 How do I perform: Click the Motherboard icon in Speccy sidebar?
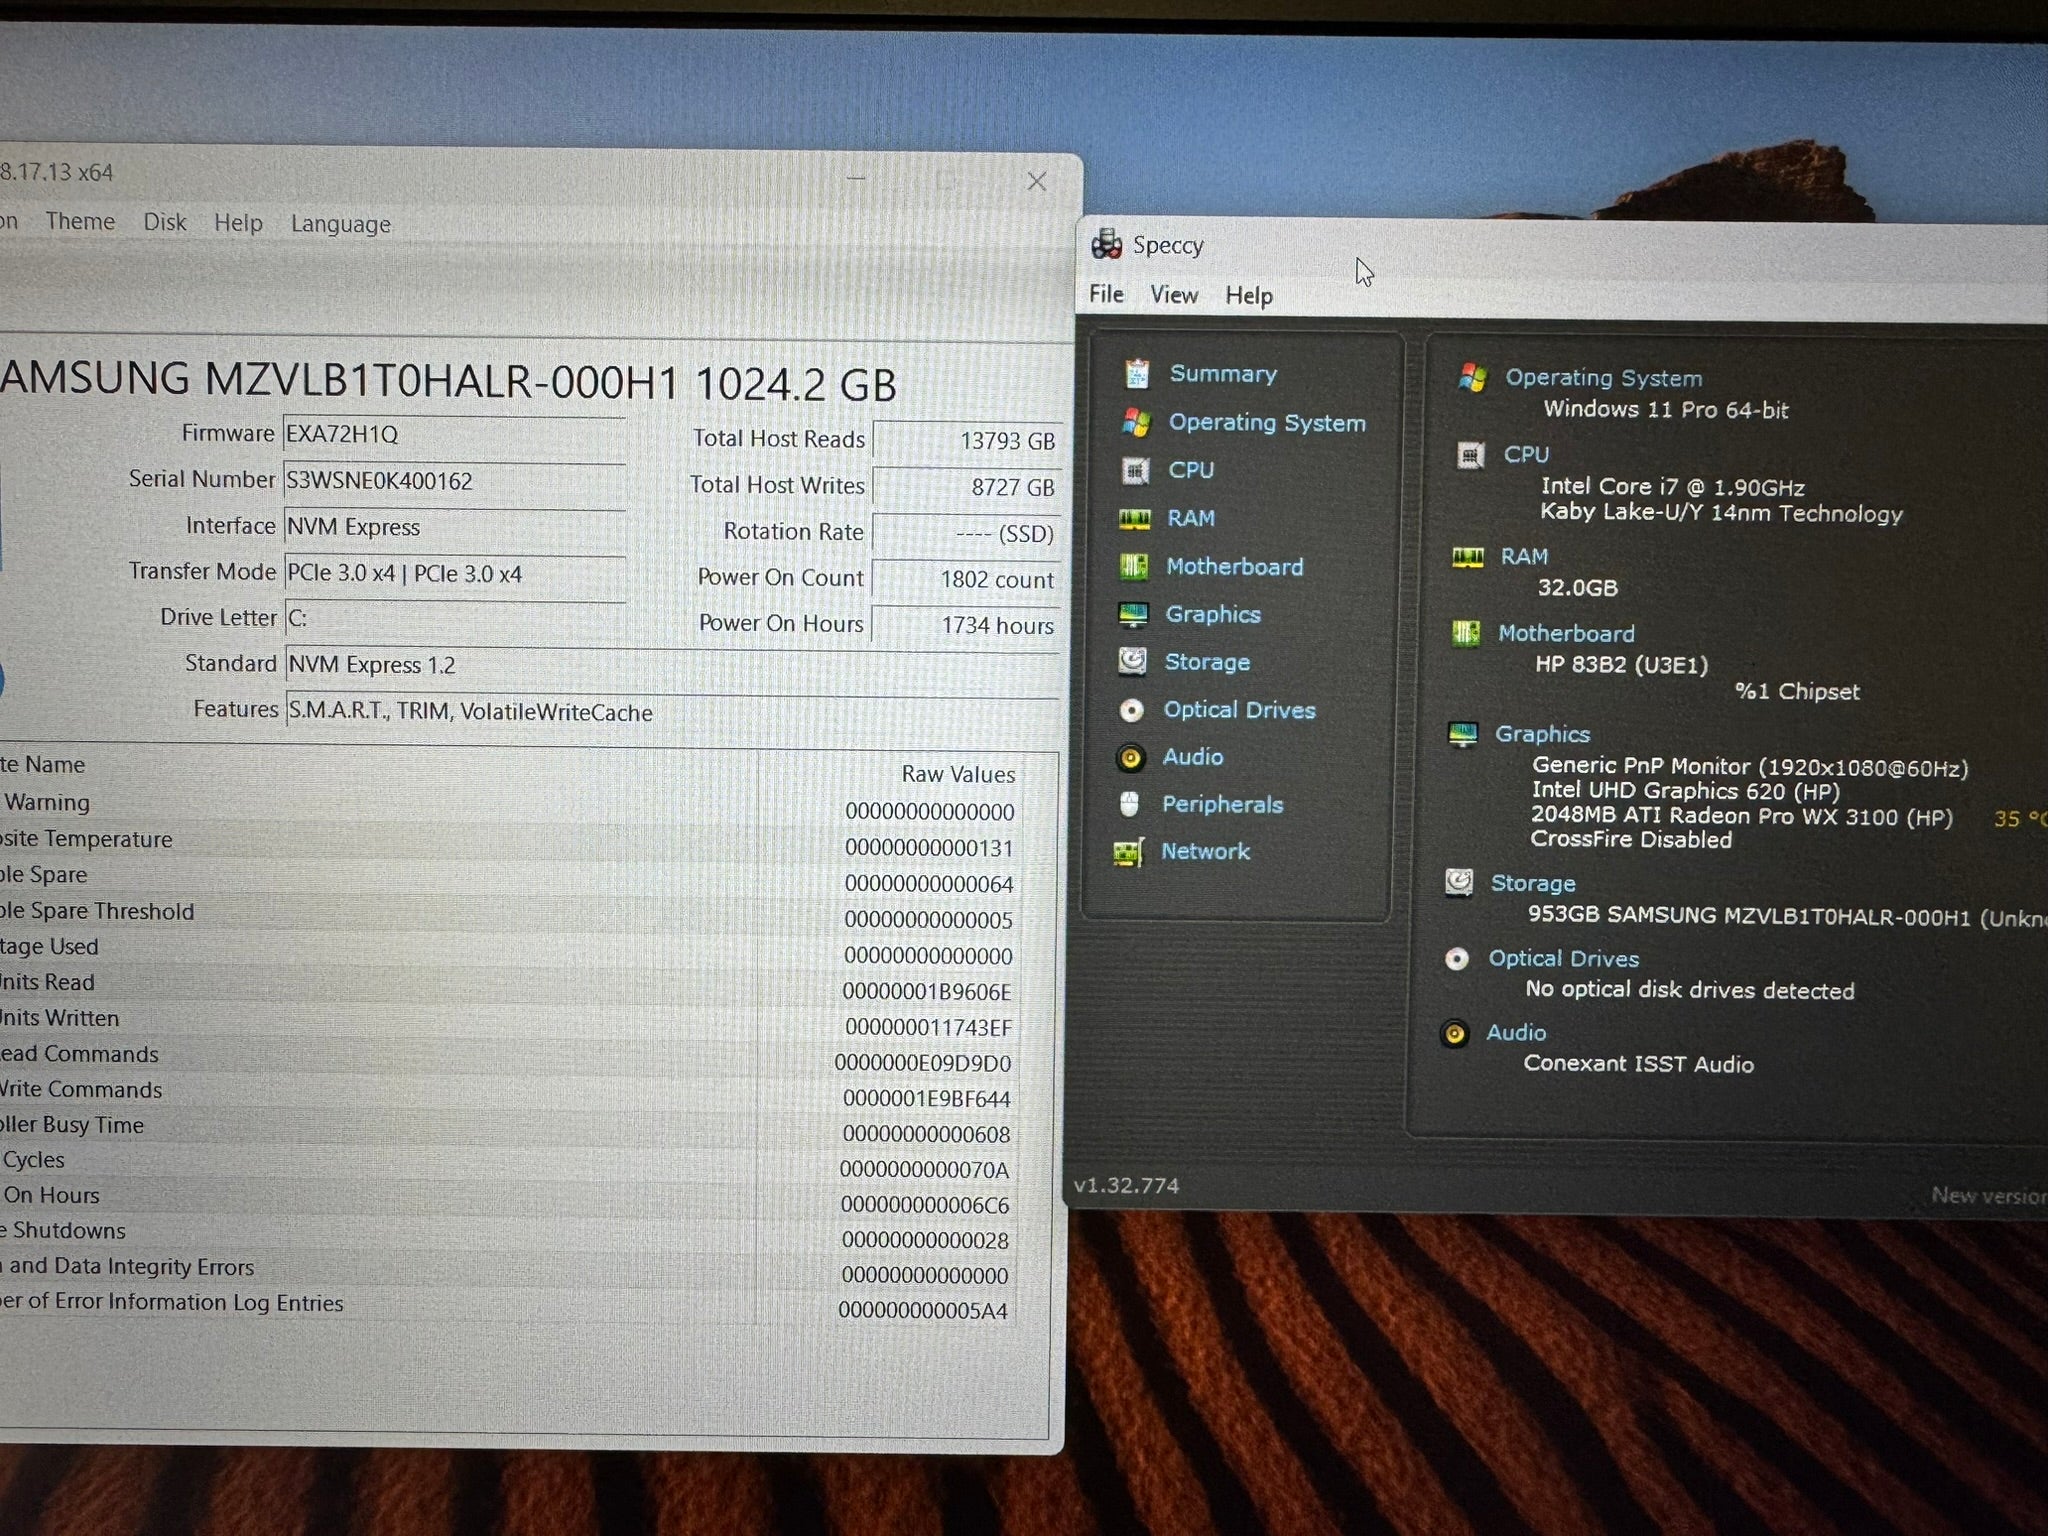click(x=1134, y=567)
